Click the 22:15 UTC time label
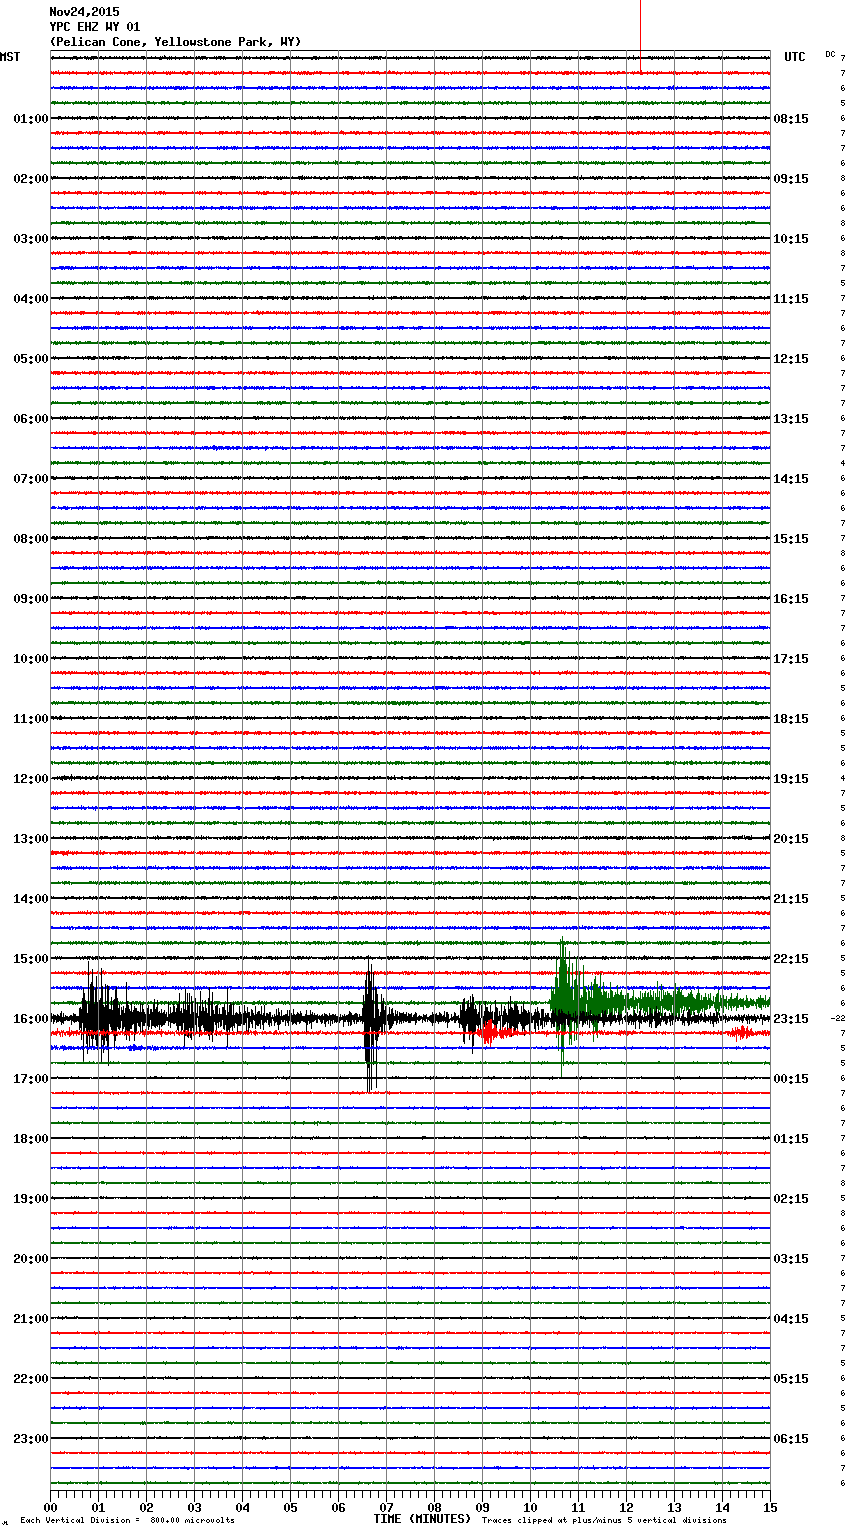The width and height of the screenshot is (850, 1534). [x=791, y=959]
